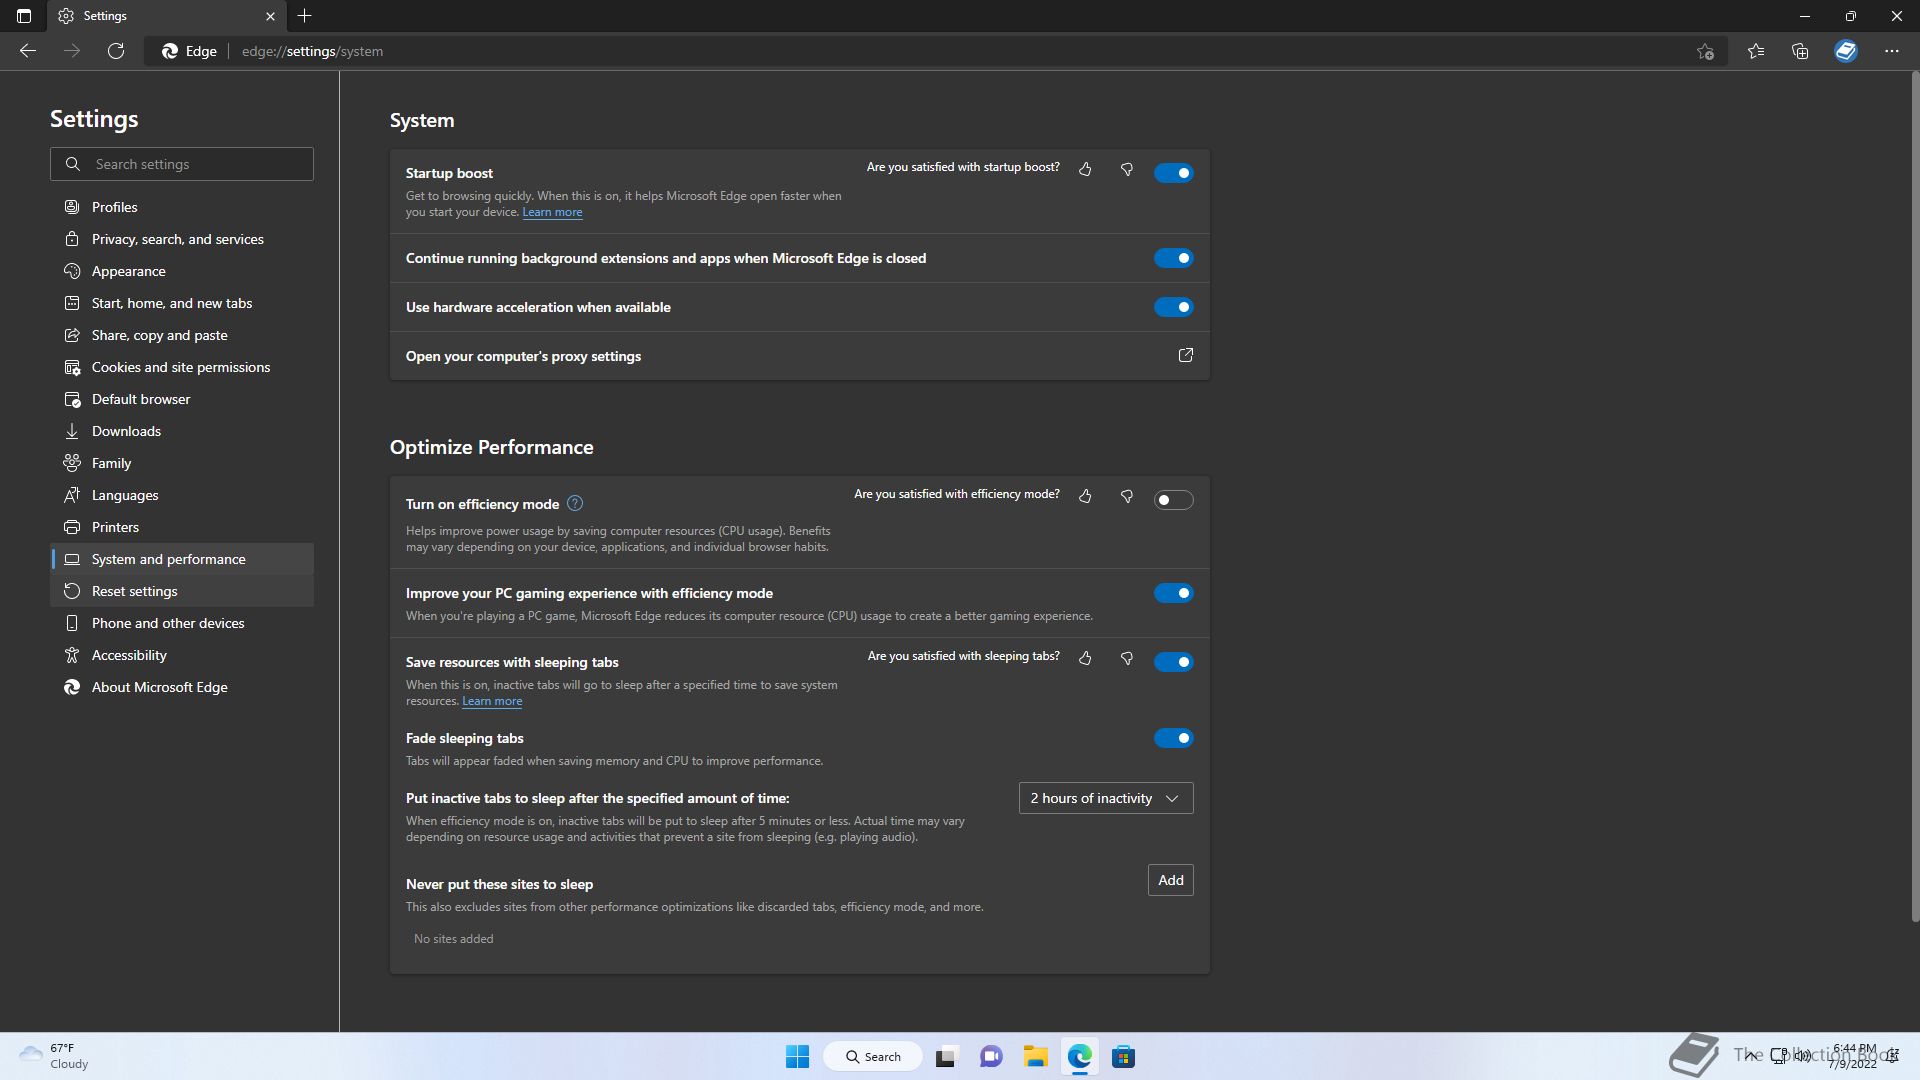The height and width of the screenshot is (1080, 1920).
Task: Open the Profiles settings section
Action: tap(182, 207)
